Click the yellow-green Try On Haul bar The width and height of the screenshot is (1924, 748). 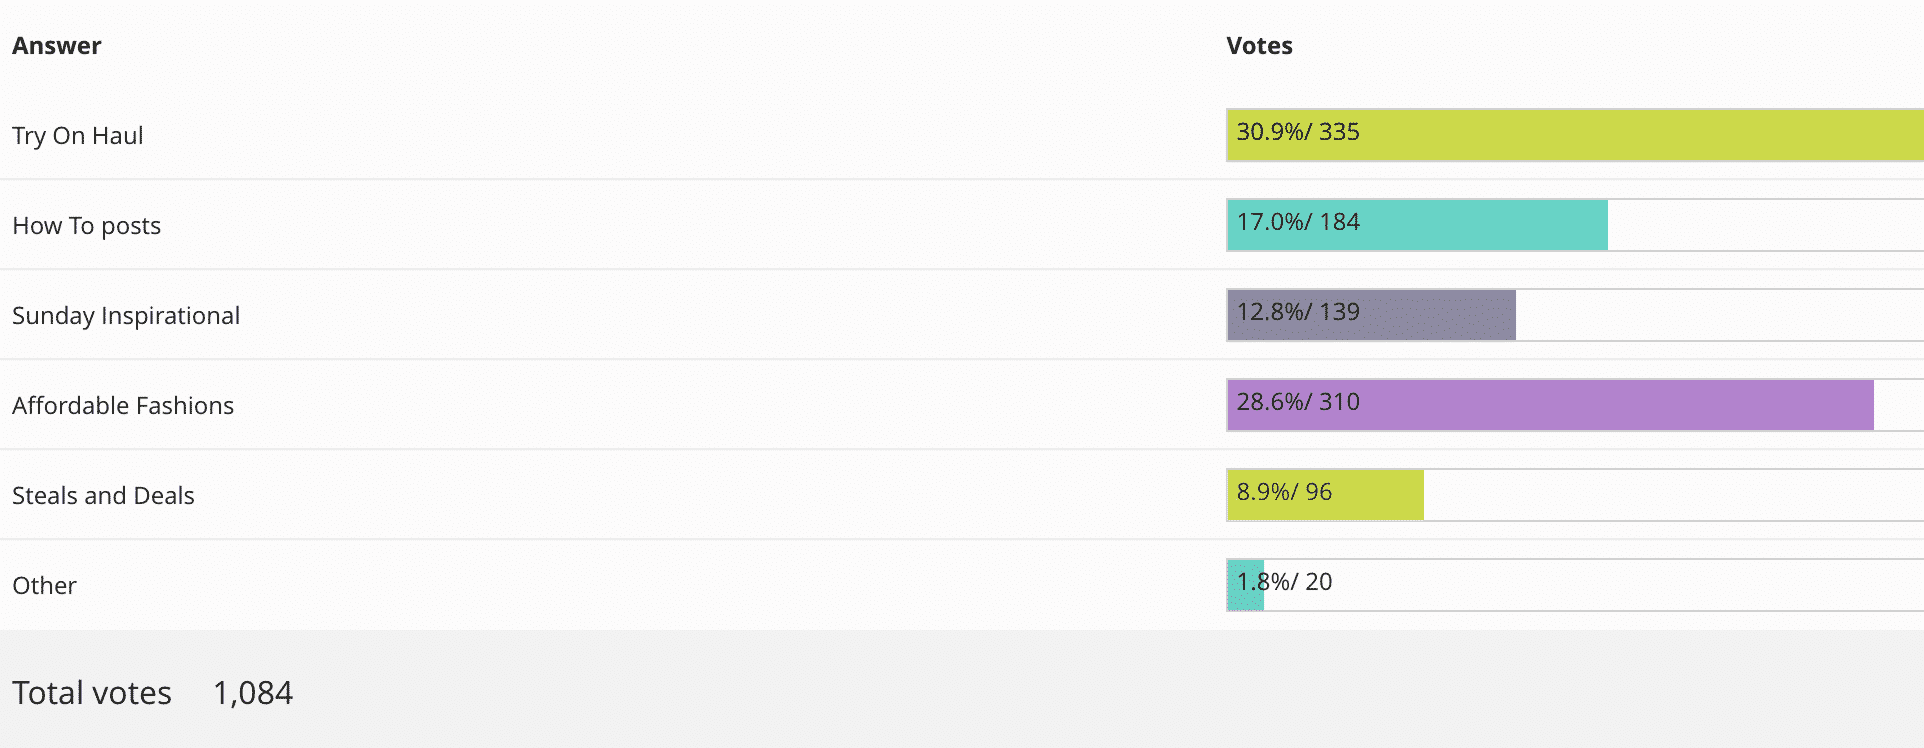coord(1640,135)
